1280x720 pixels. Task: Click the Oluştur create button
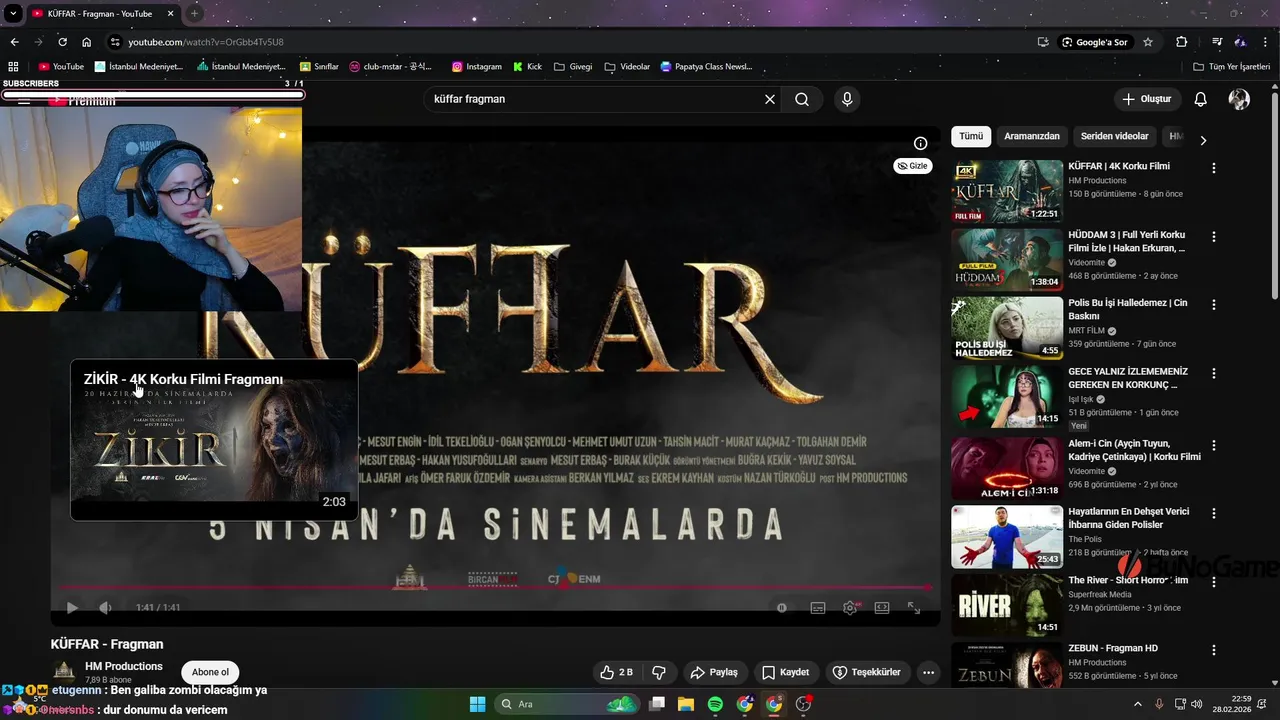1146,99
